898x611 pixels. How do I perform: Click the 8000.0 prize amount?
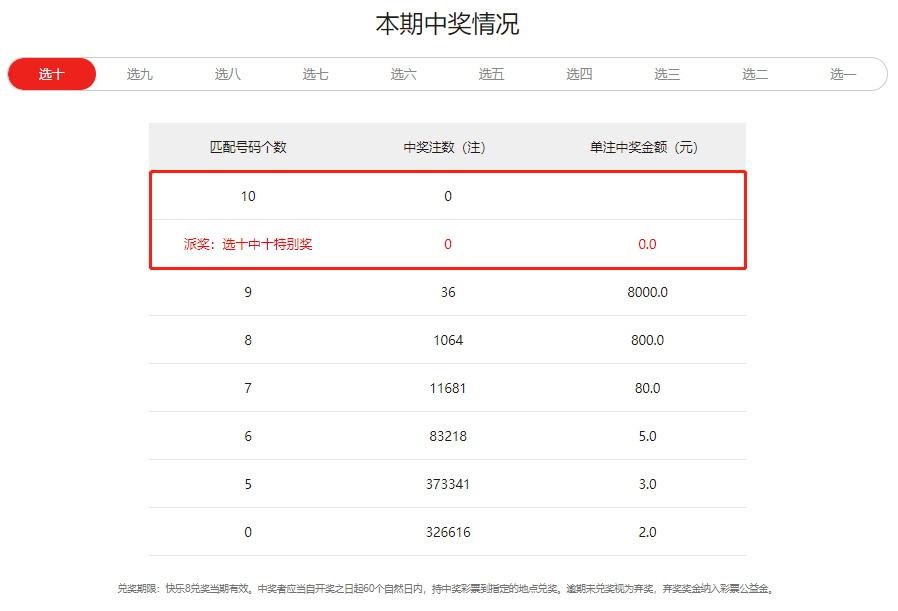click(647, 292)
